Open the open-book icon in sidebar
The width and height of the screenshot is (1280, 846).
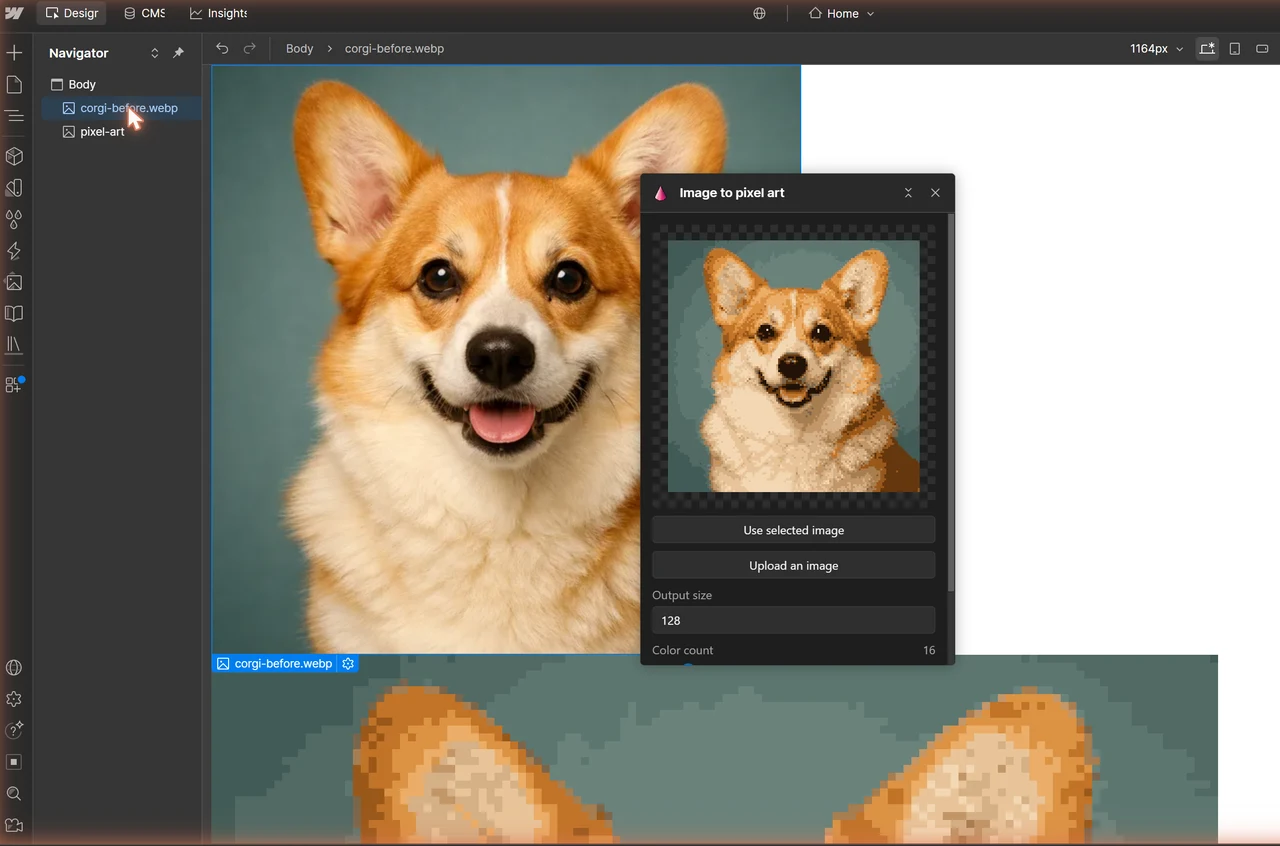(x=14, y=314)
